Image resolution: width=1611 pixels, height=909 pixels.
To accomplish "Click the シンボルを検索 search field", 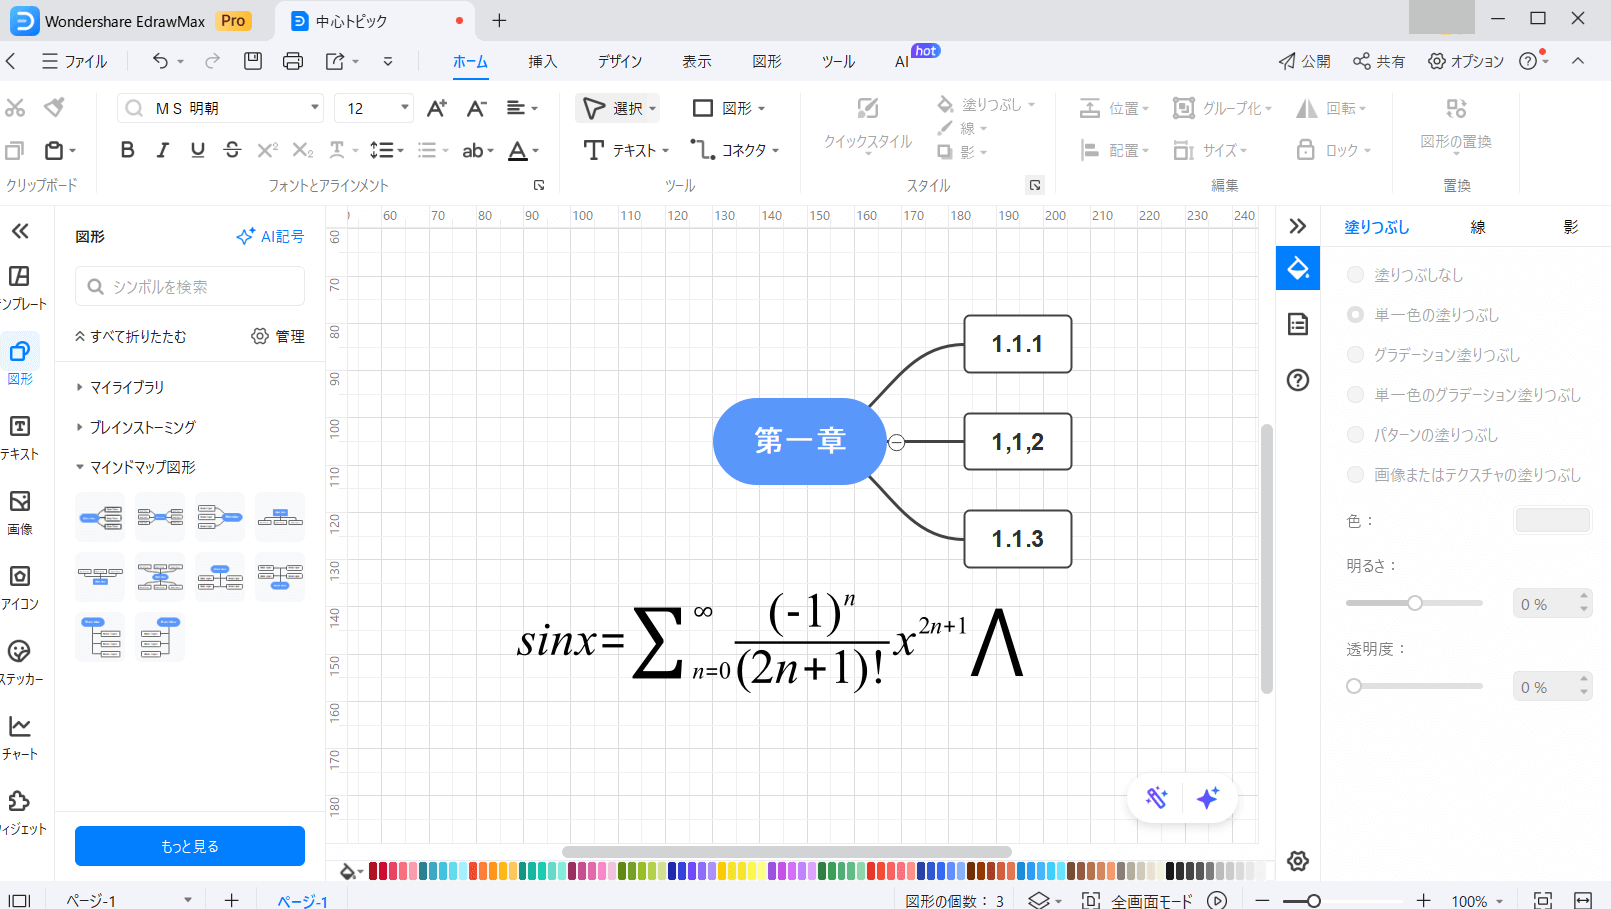I will pyautogui.click(x=190, y=287).
